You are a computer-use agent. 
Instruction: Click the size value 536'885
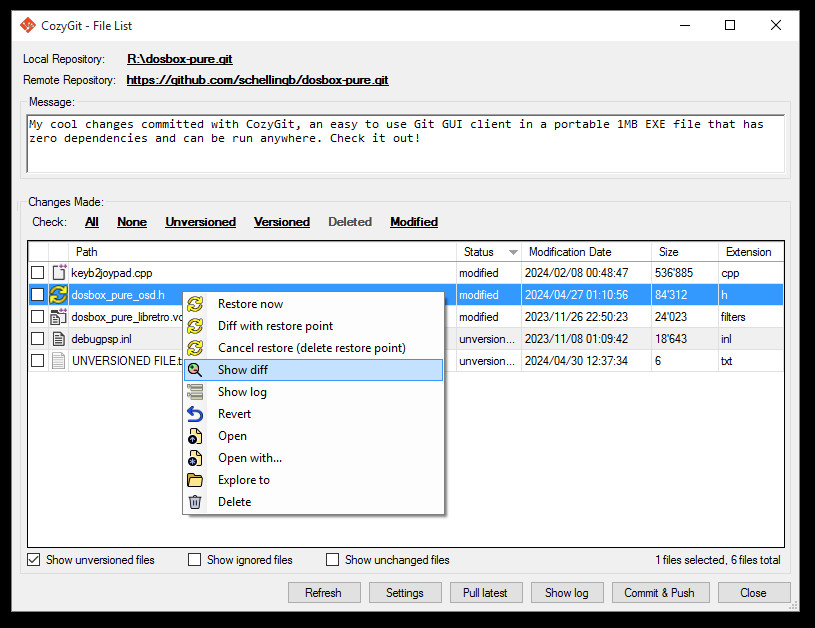click(x=674, y=273)
